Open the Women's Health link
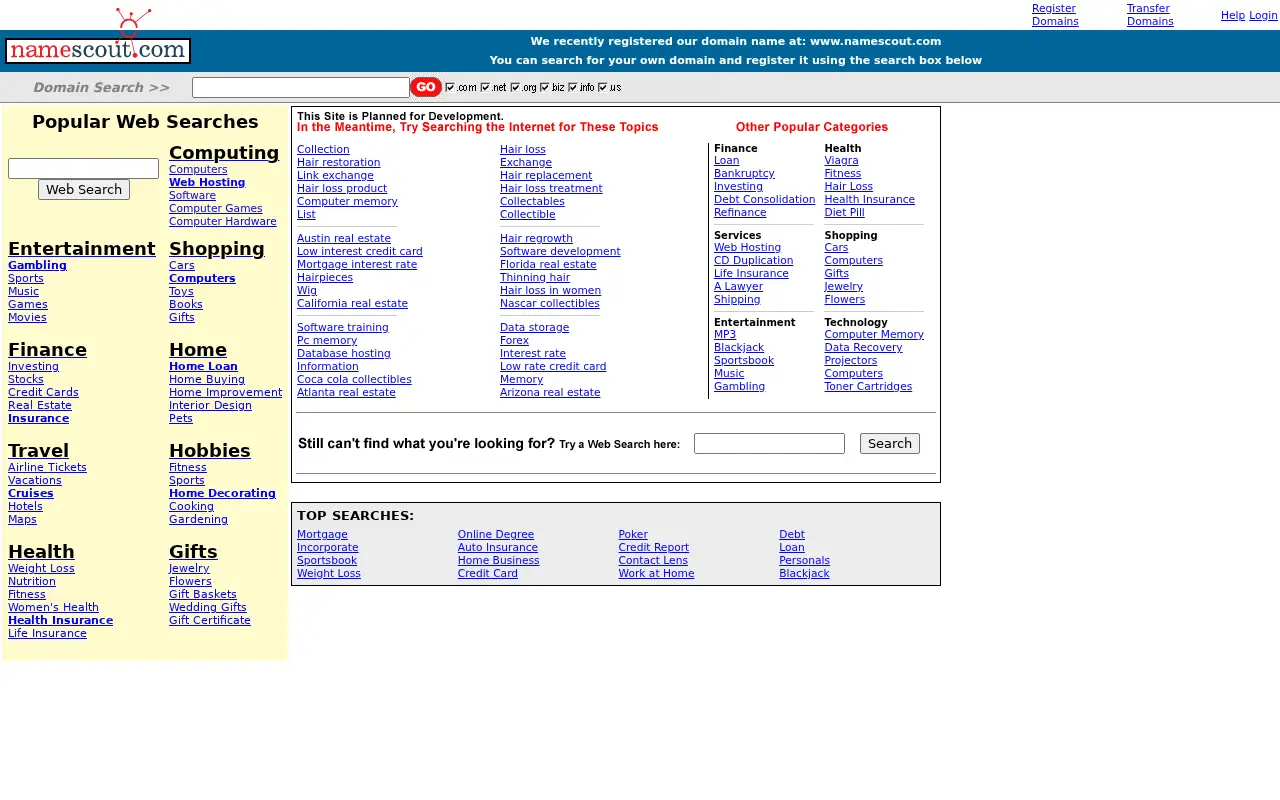Screen dimensions: 1280x800 tap(53, 607)
